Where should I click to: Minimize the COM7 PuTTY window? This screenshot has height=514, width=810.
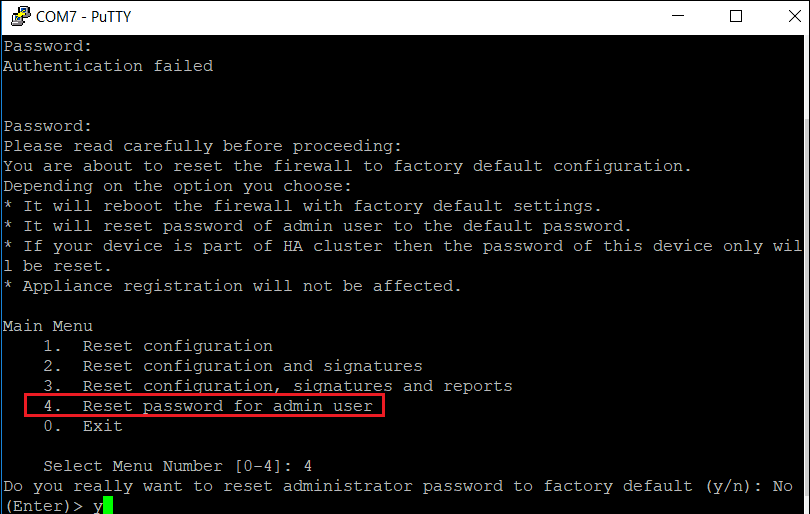click(x=678, y=16)
